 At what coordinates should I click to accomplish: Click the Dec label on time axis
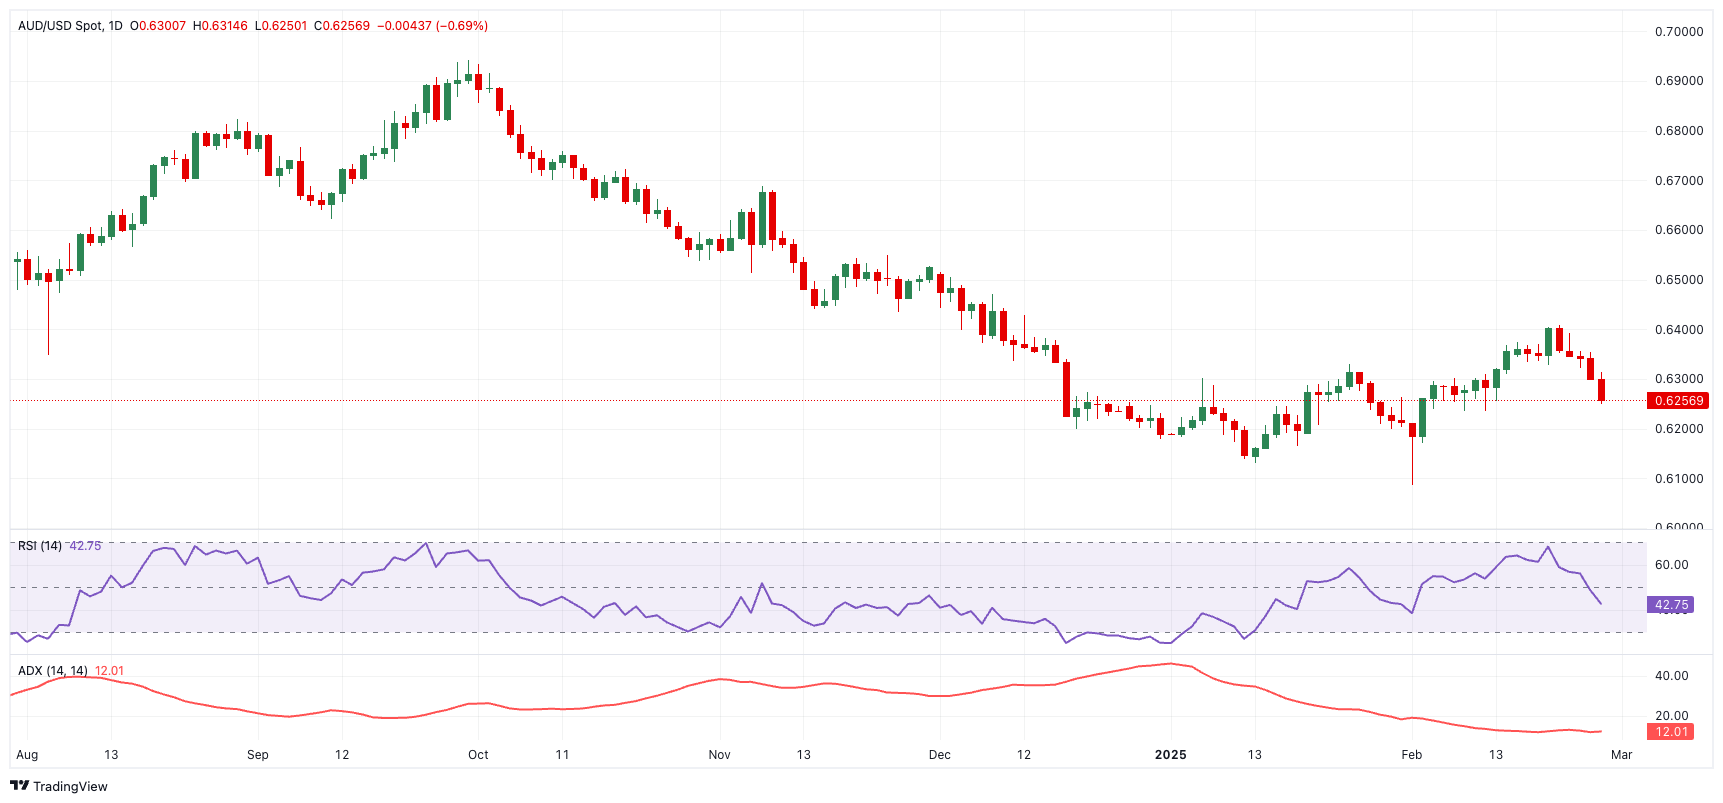(x=939, y=755)
